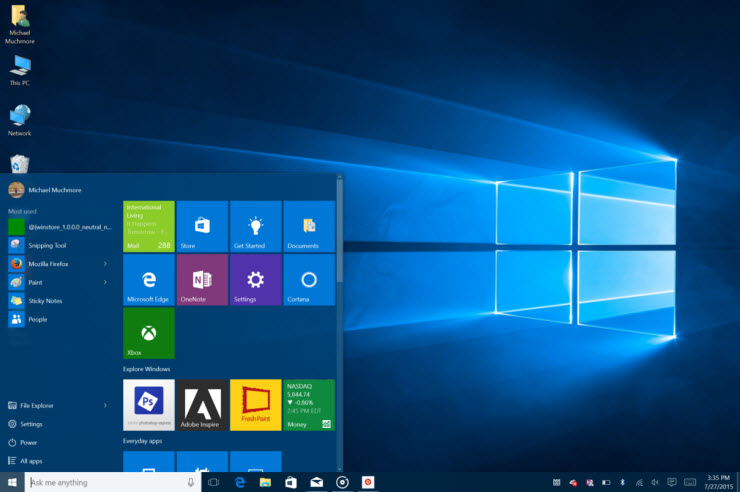Open Recycle Bin on the desktop
This screenshot has width=740, height=492.
(x=19, y=163)
